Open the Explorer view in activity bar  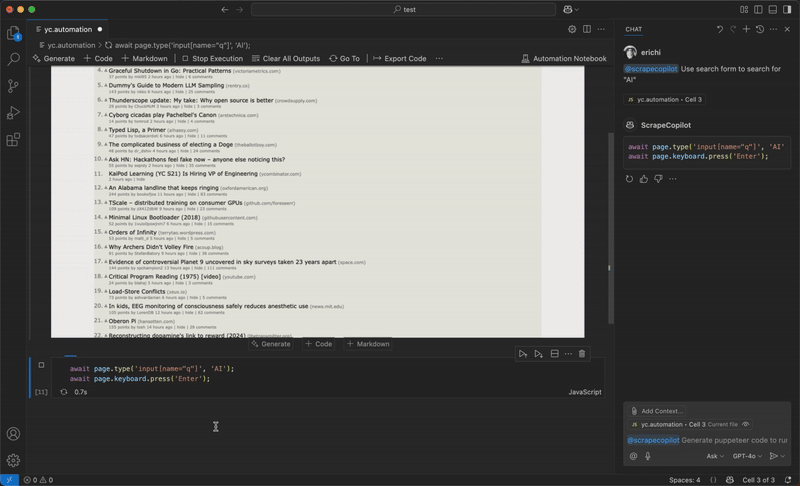coord(13,34)
